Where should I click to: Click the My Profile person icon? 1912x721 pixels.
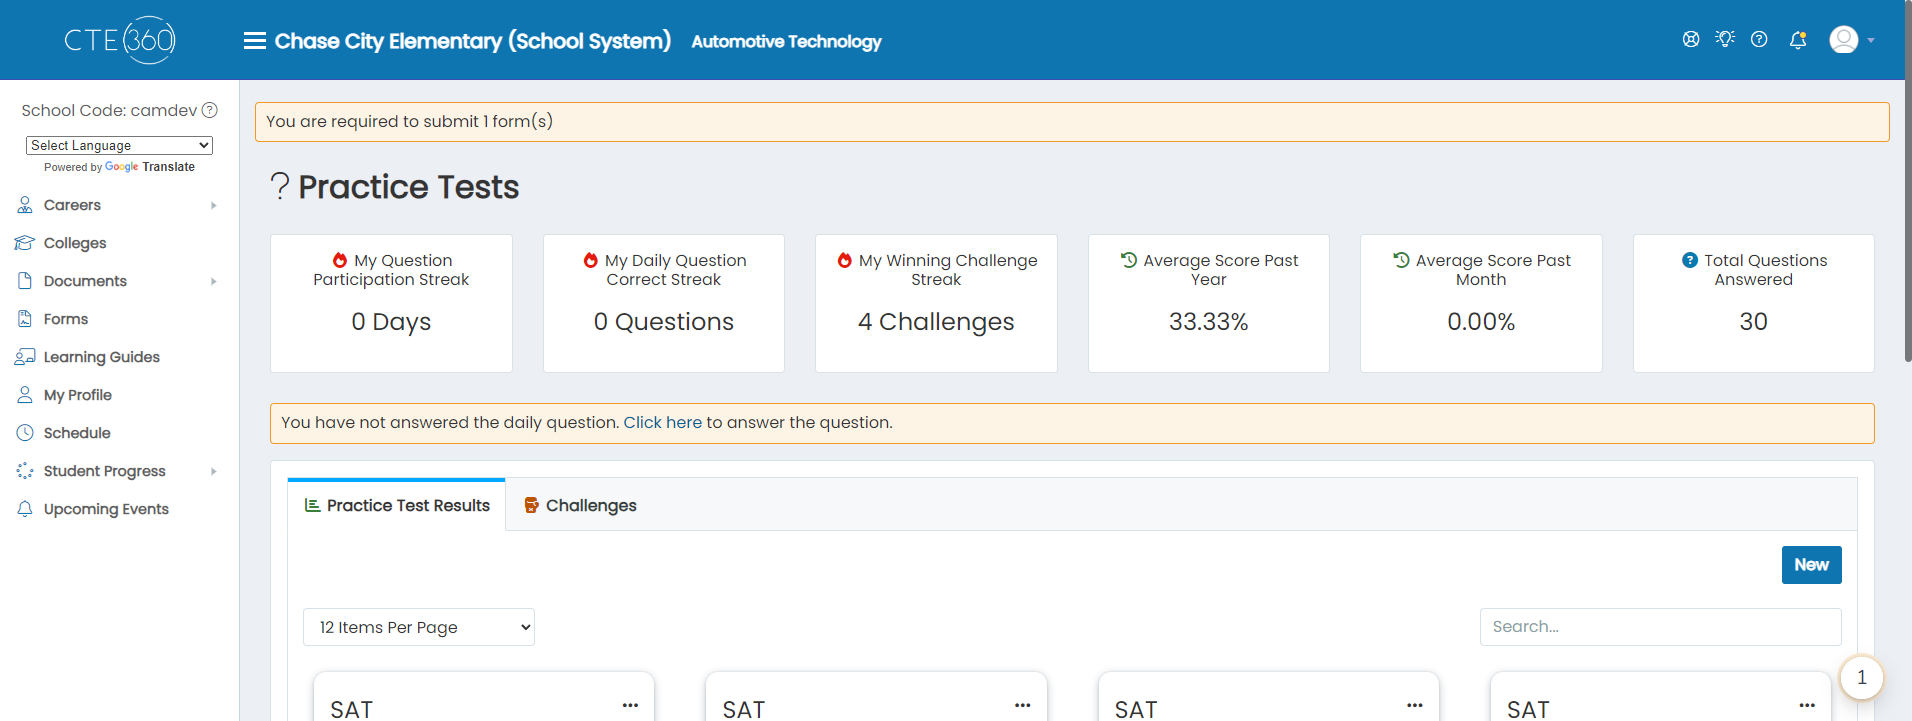click(x=25, y=395)
